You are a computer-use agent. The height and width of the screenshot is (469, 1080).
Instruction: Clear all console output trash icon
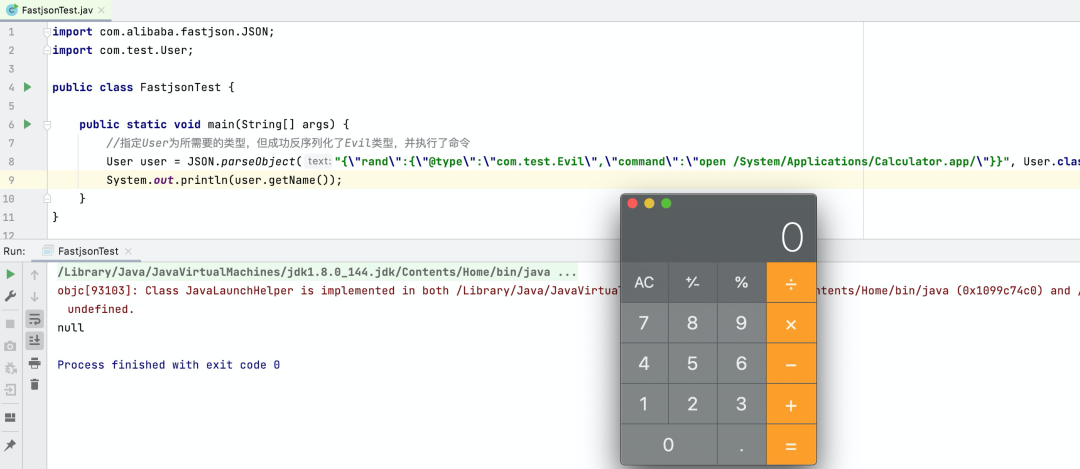(34, 384)
